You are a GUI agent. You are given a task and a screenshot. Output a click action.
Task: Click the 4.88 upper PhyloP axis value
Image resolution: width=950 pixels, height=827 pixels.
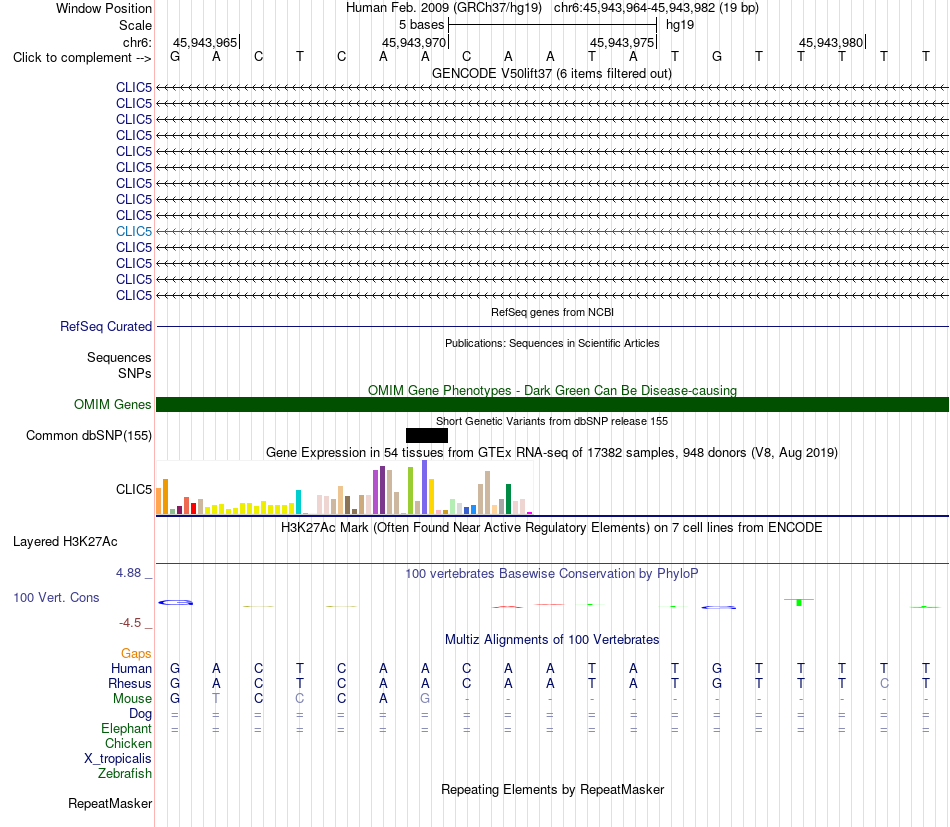tap(128, 573)
